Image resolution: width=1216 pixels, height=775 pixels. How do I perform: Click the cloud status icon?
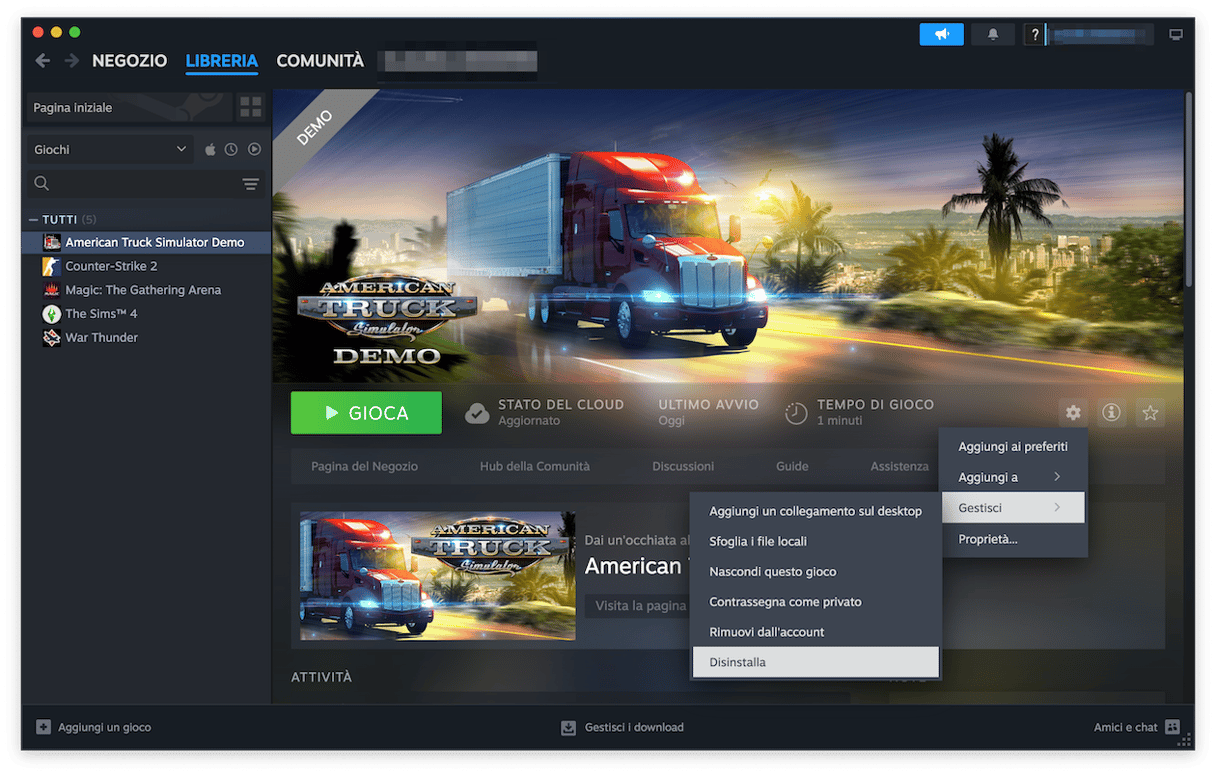477,413
